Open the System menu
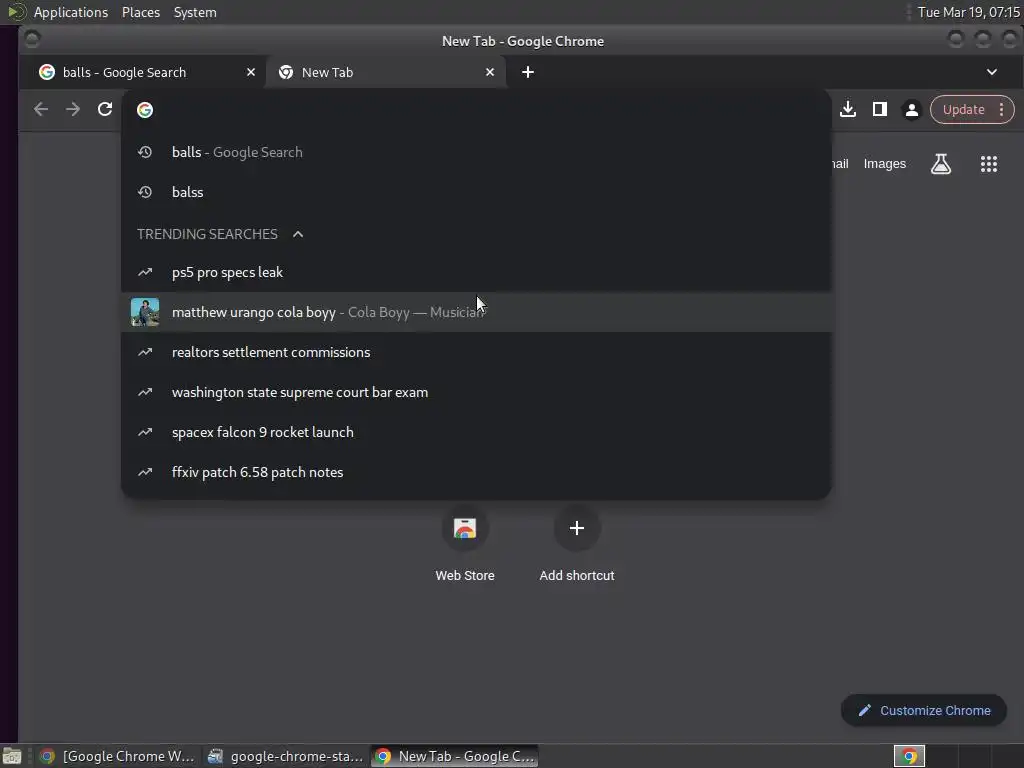1024x768 pixels. tap(195, 12)
